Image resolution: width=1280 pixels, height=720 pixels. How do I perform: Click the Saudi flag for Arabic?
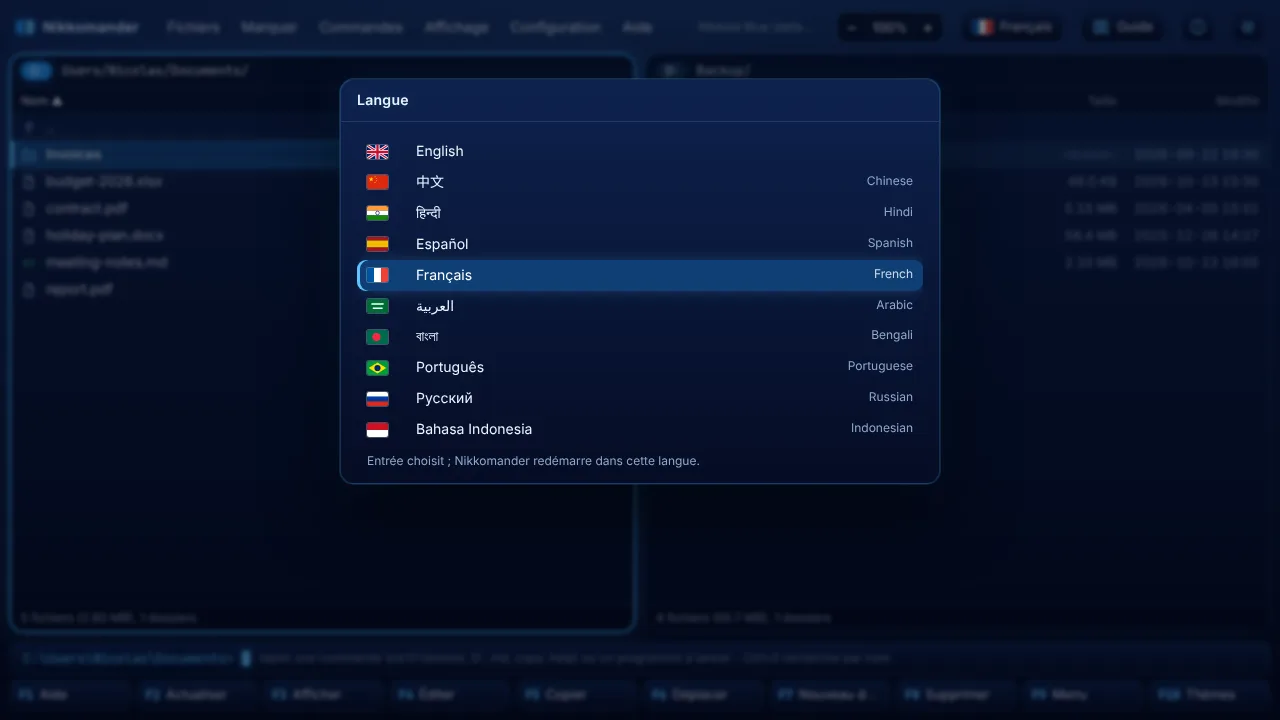coord(377,306)
